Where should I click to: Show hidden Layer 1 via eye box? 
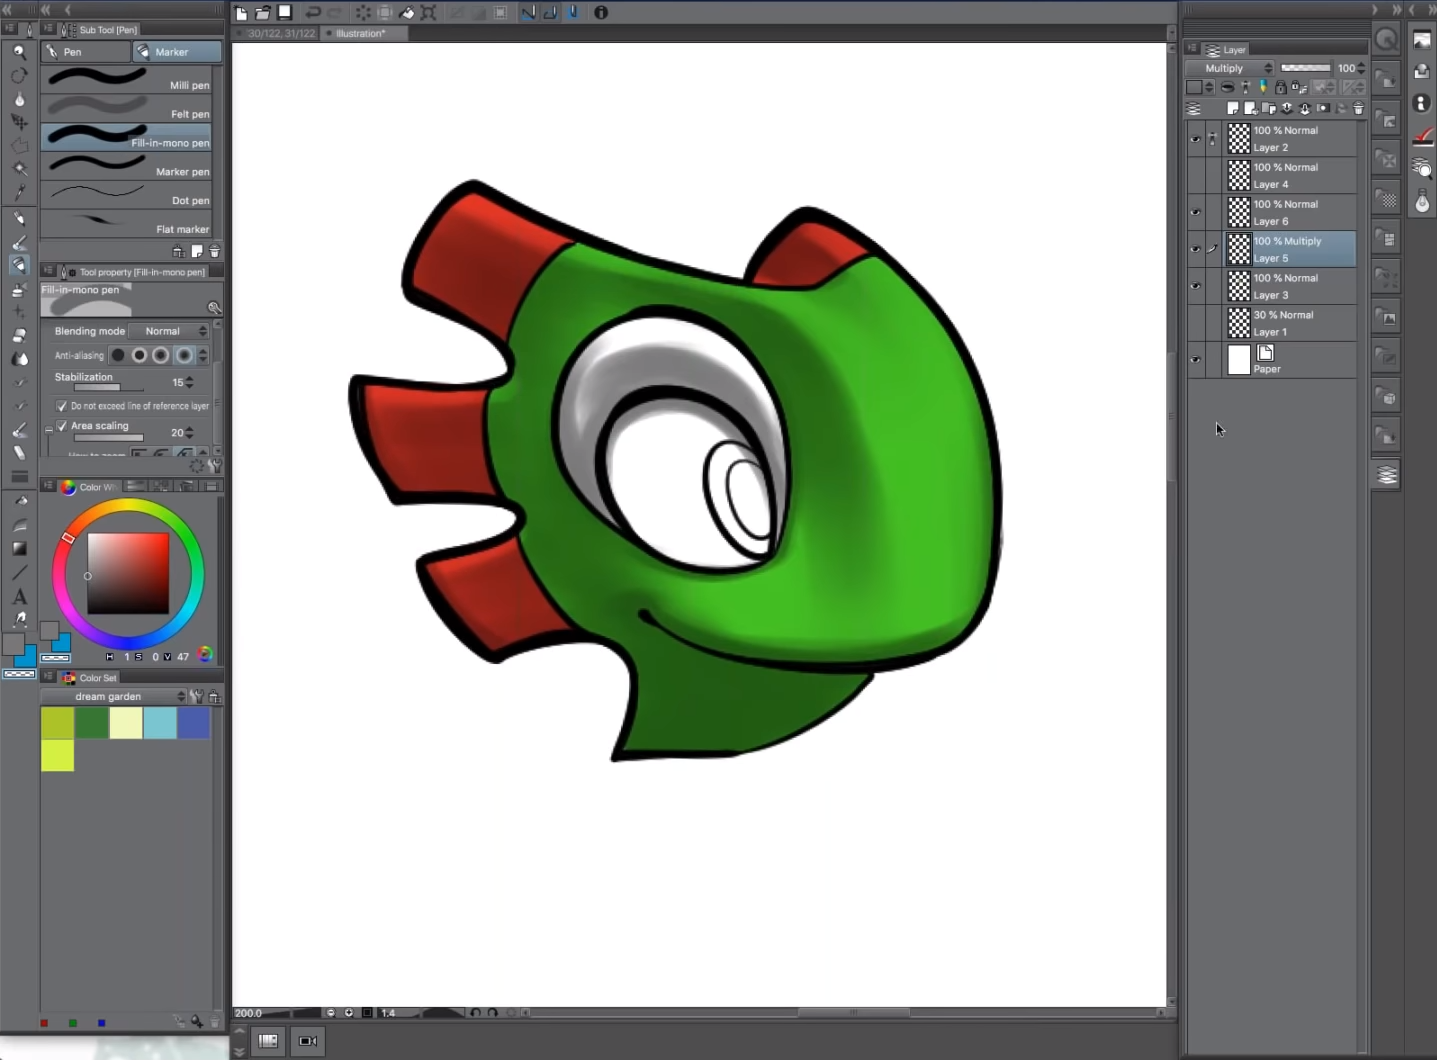[x=1196, y=324]
